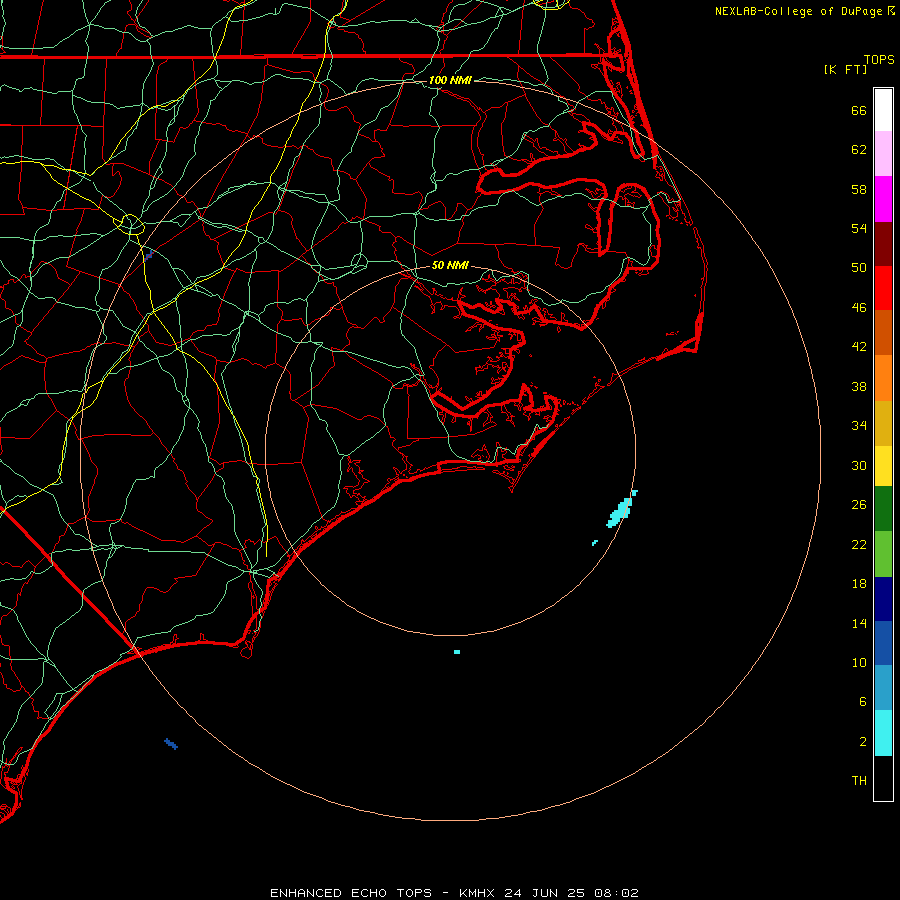Click the small cyan echo south of radar

457,652
